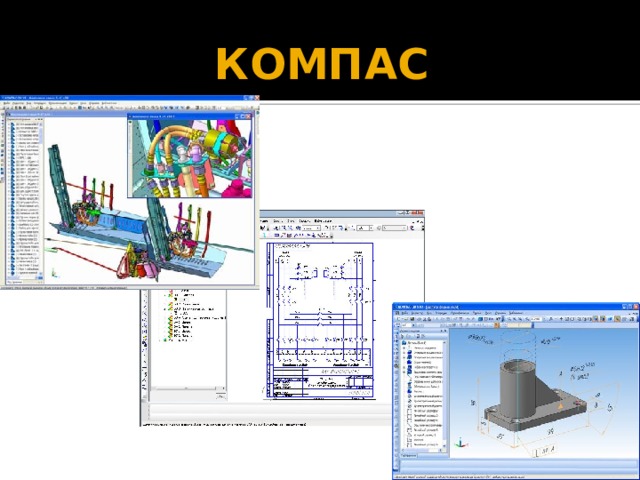Click the coordinate axes icon in the assembly viewport
This screenshot has height=480, width=640.
53,272
